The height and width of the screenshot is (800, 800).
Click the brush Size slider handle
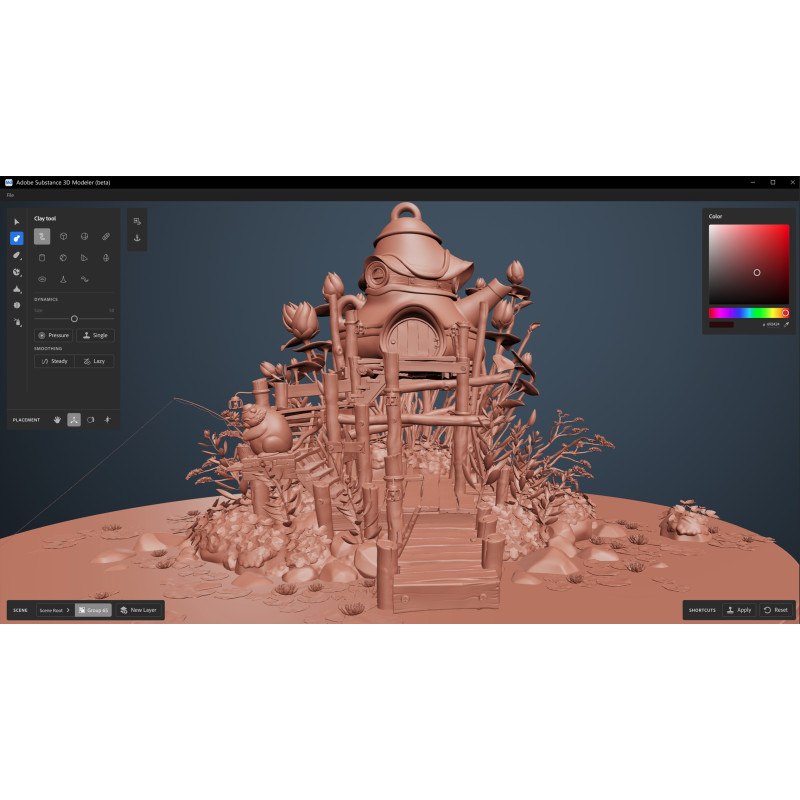(x=74, y=318)
